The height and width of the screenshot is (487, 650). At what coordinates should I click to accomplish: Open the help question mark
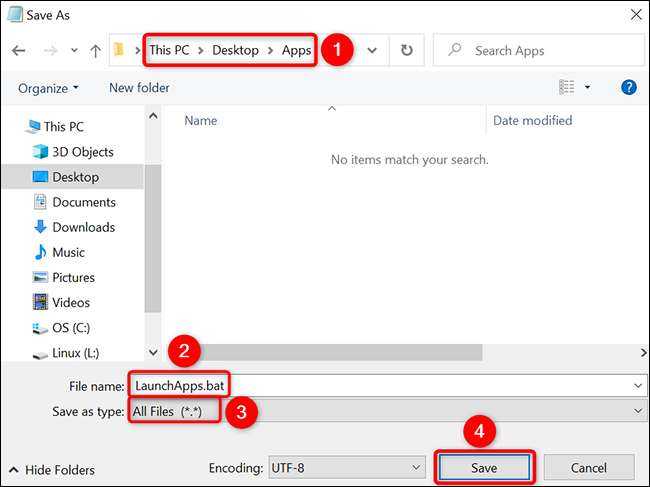point(629,87)
